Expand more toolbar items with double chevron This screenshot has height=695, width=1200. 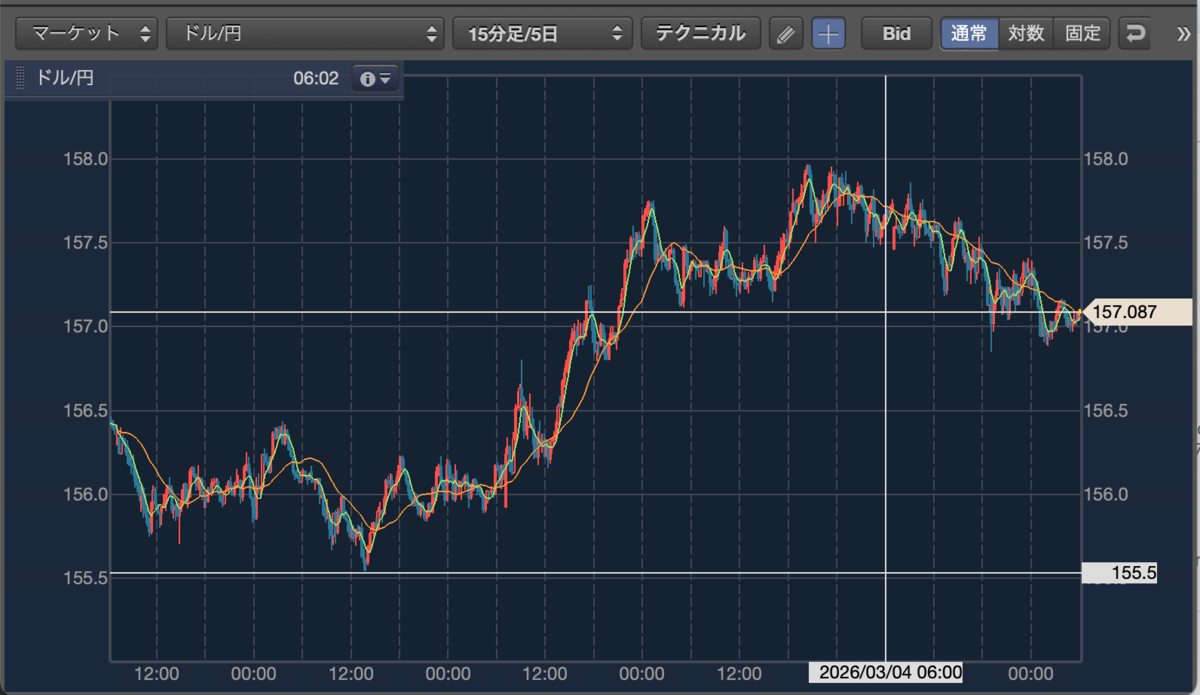click(1185, 33)
